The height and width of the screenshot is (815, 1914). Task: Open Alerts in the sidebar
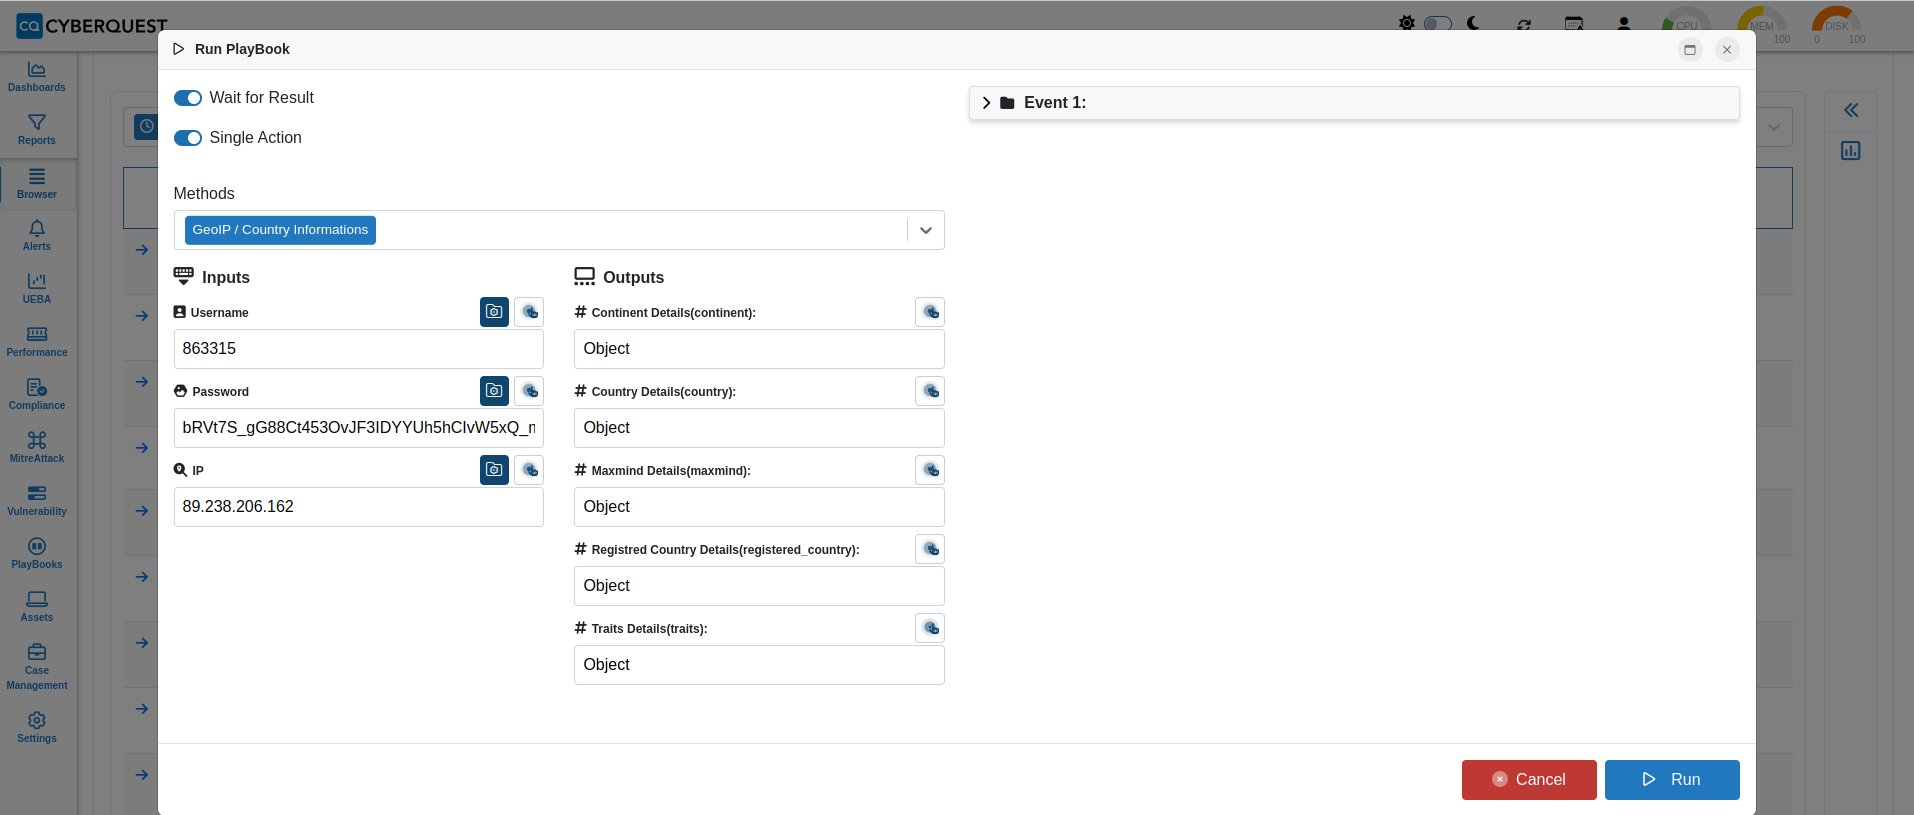pyautogui.click(x=37, y=236)
